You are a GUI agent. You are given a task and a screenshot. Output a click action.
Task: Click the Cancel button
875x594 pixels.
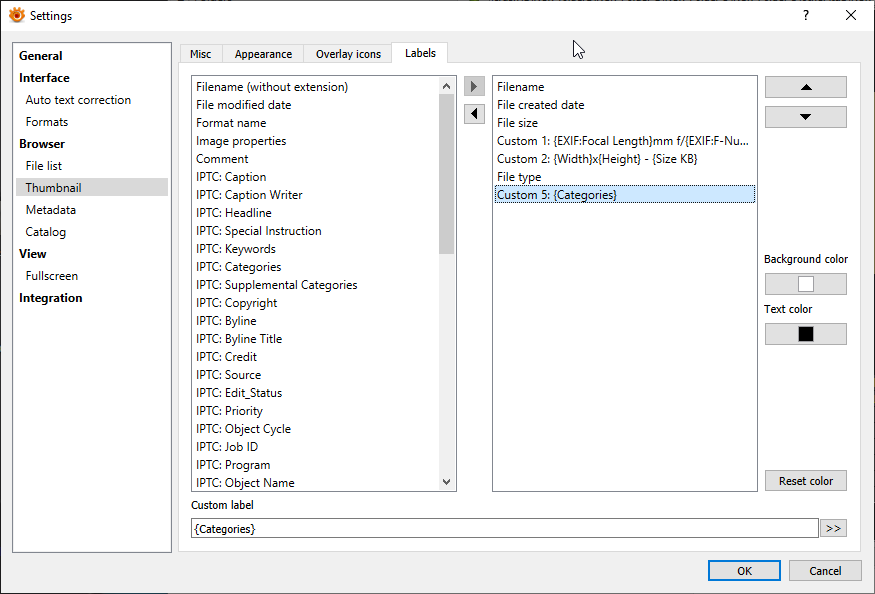(825, 571)
